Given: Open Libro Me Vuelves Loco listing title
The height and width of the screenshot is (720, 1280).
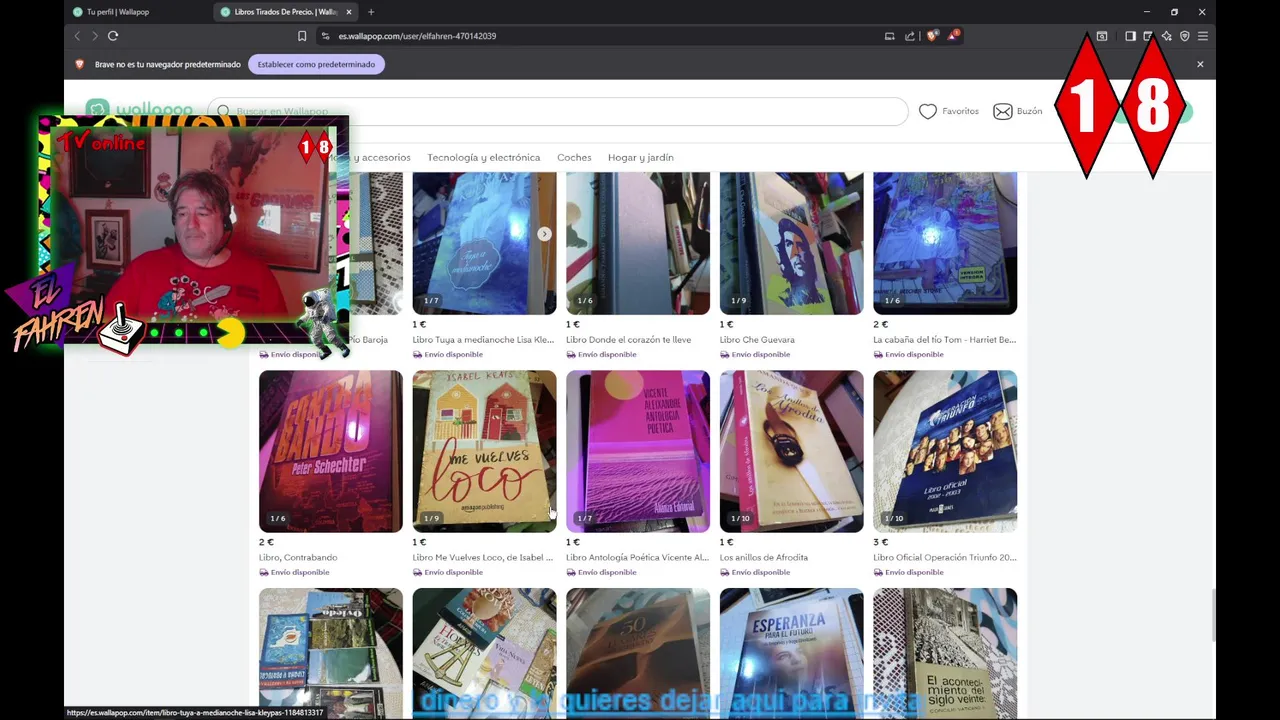Looking at the screenshot, I should click(x=483, y=558).
